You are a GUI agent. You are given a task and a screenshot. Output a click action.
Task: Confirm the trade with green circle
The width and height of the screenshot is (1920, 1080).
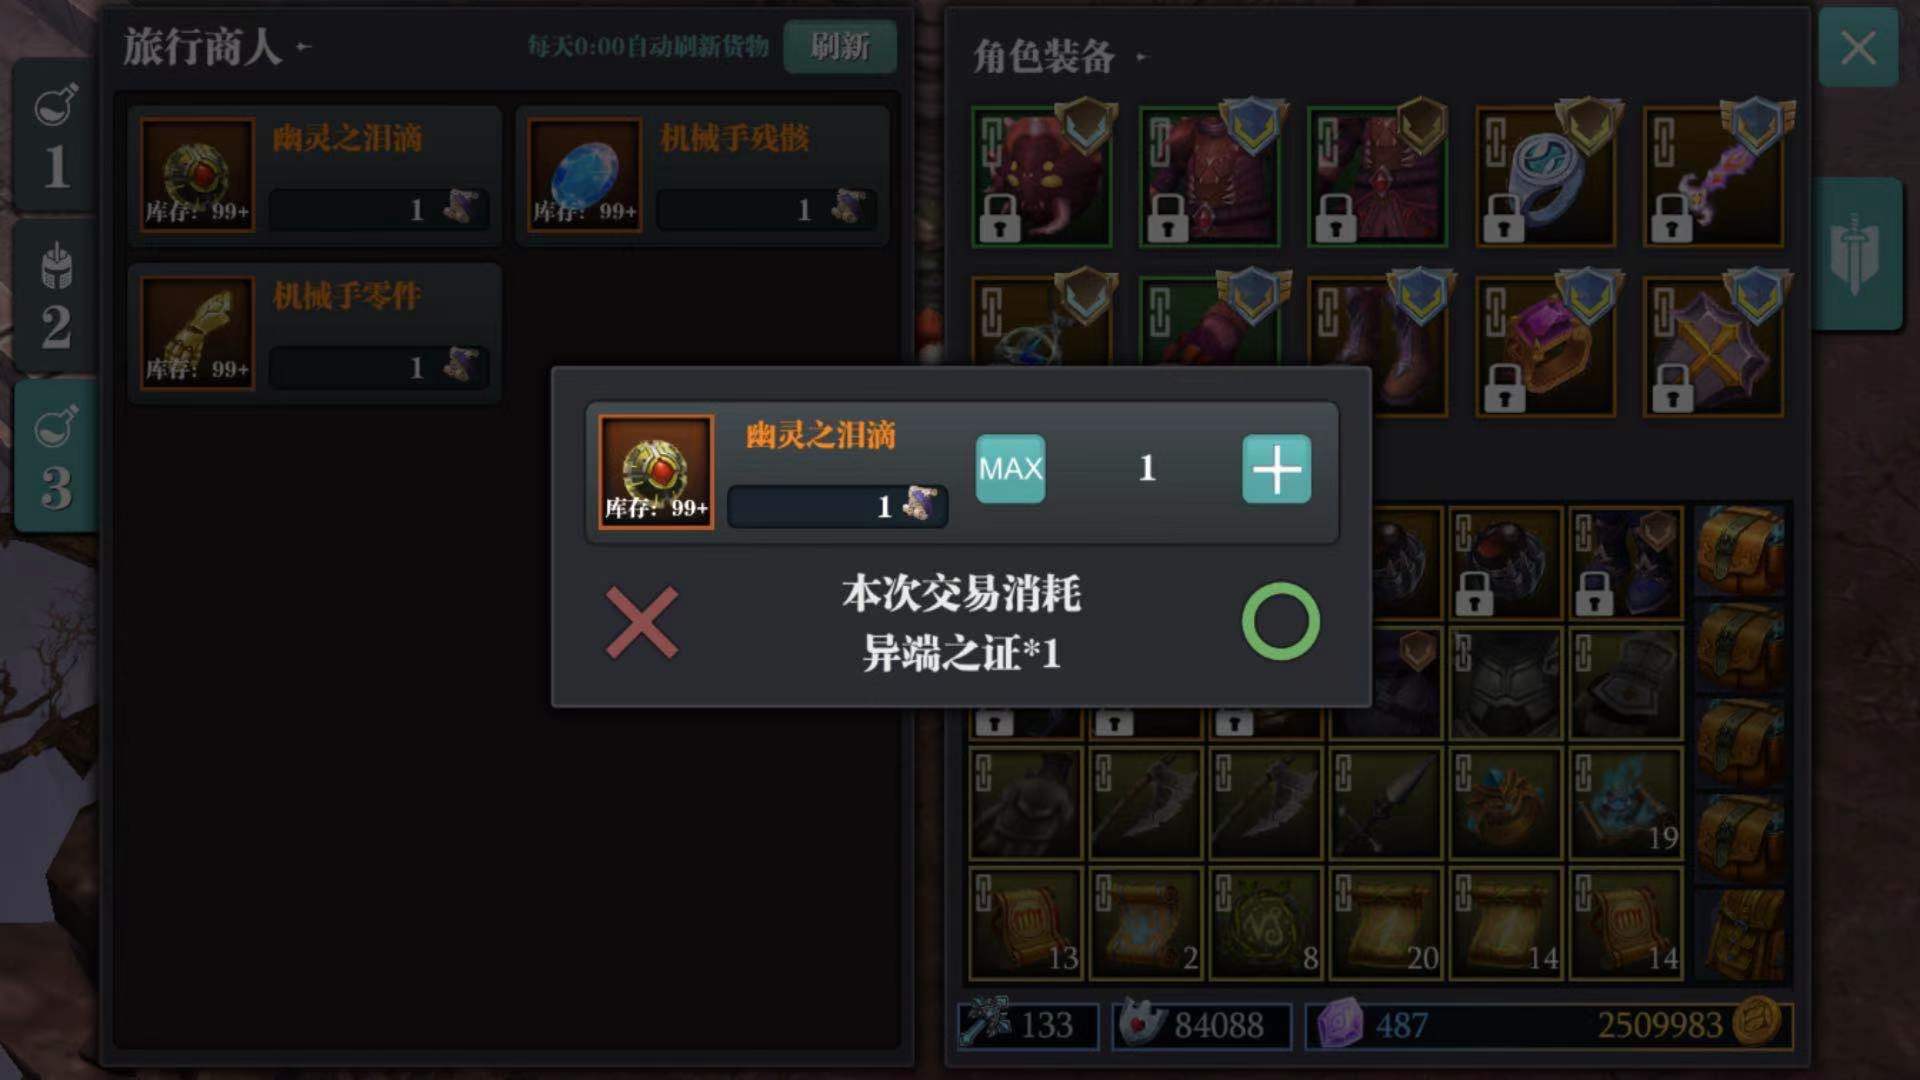click(x=1280, y=621)
